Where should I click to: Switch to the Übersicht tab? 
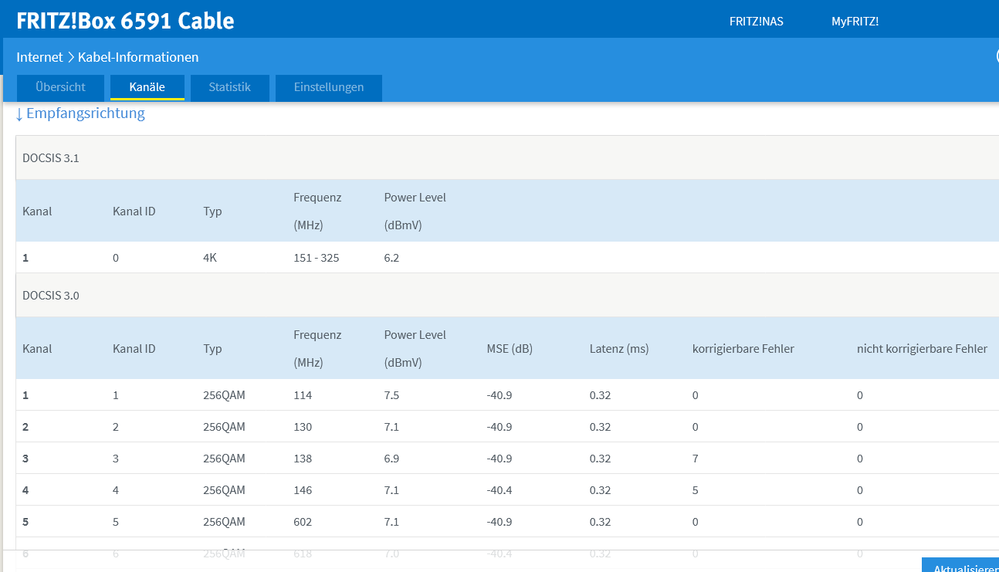(x=61, y=87)
